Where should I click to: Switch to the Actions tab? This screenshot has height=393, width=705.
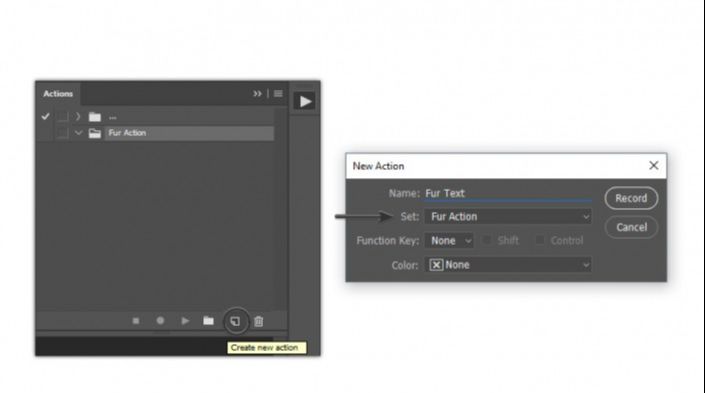point(58,94)
